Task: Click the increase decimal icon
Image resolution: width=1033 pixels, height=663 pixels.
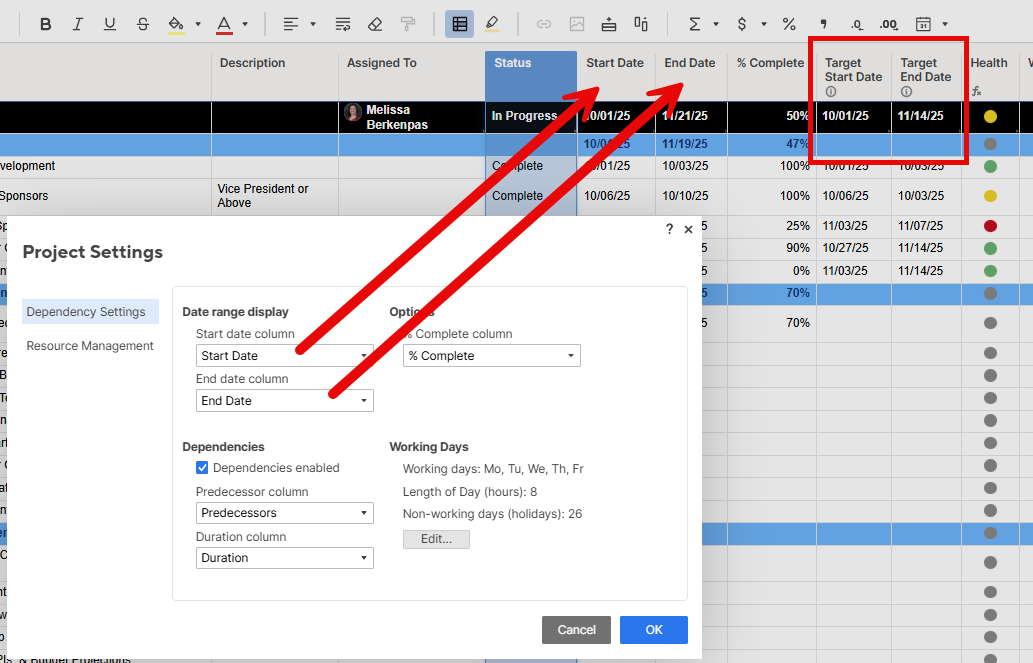Action: coord(888,25)
